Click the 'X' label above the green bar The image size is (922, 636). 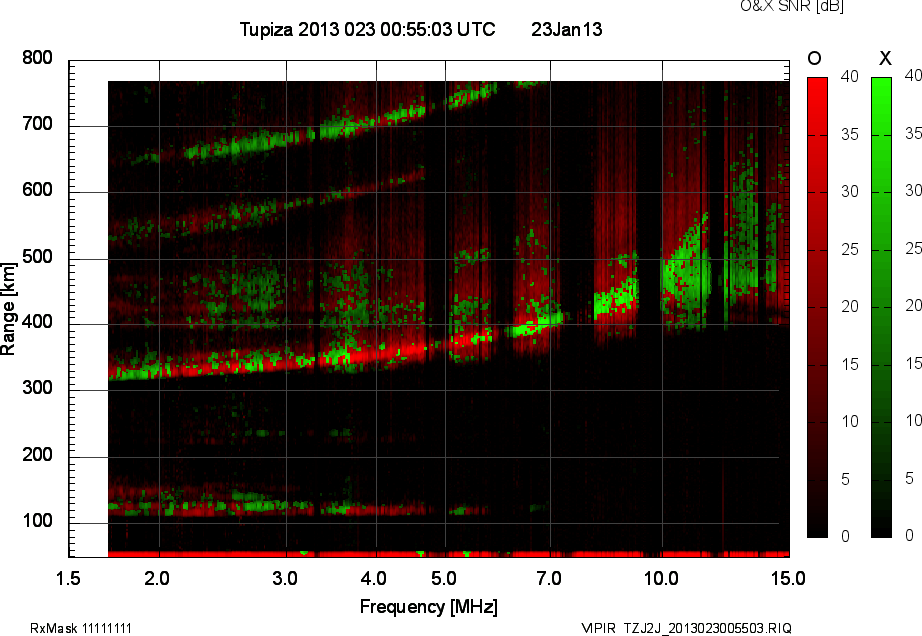pos(885,58)
